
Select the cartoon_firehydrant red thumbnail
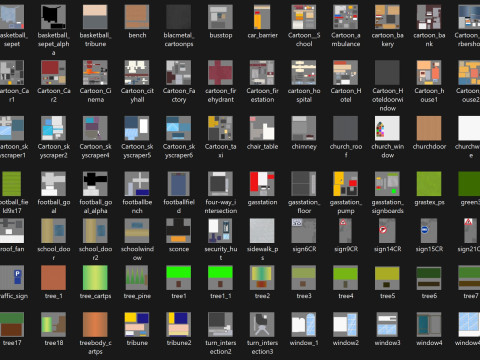pos(220,72)
